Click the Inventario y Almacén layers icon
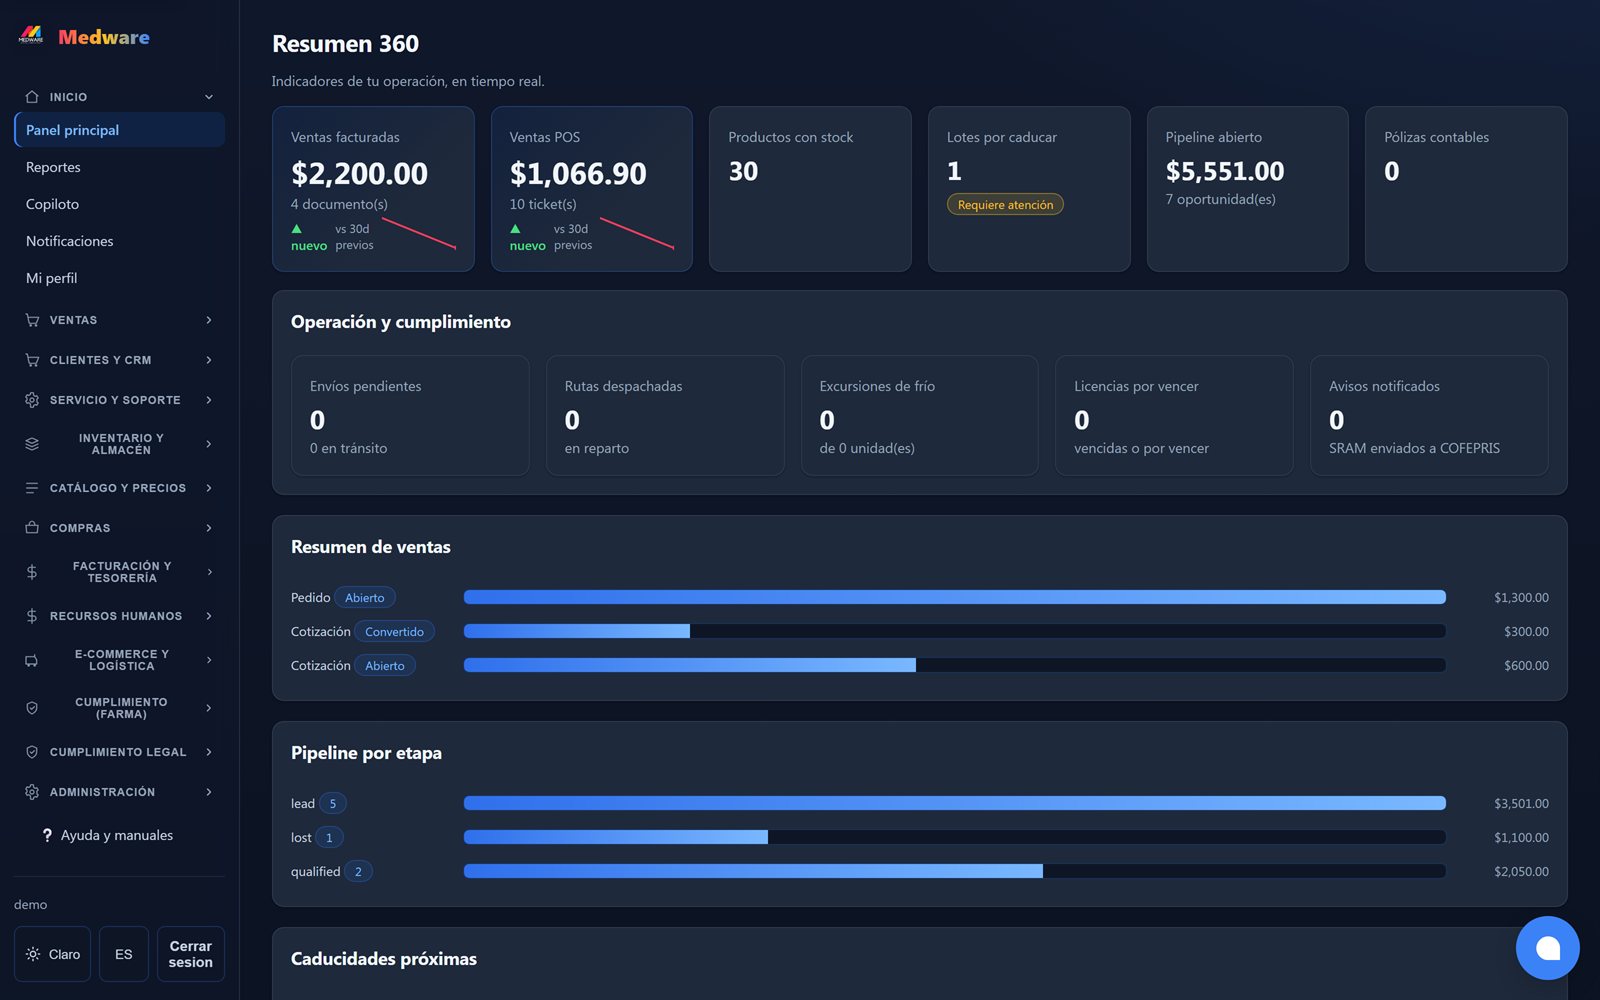 pos(32,444)
